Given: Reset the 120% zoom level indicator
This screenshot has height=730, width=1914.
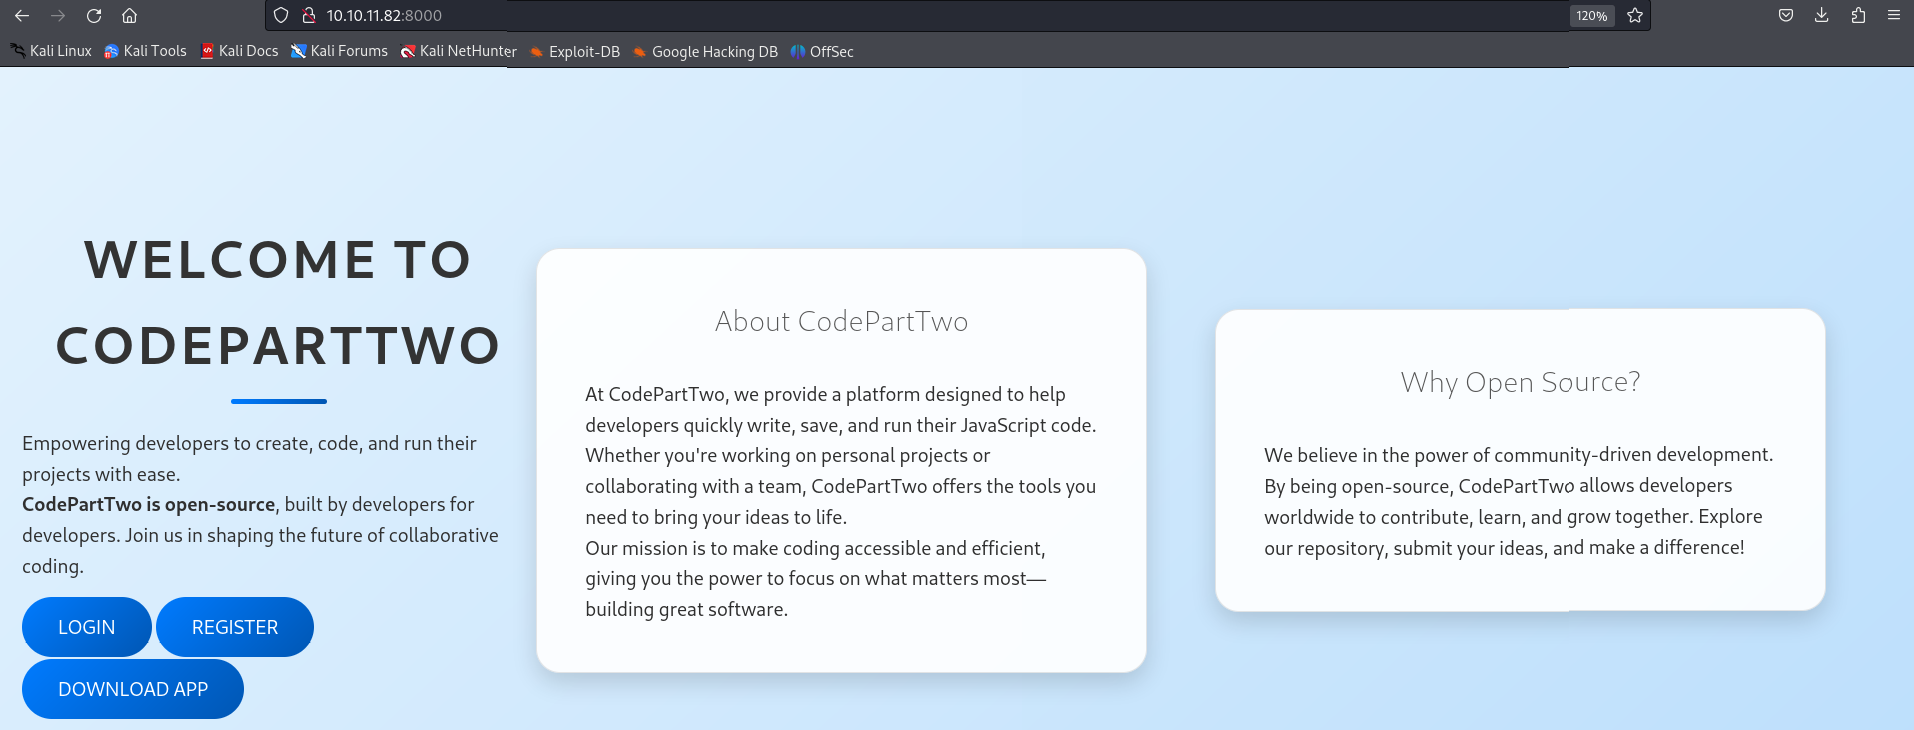Looking at the screenshot, I should pos(1591,16).
